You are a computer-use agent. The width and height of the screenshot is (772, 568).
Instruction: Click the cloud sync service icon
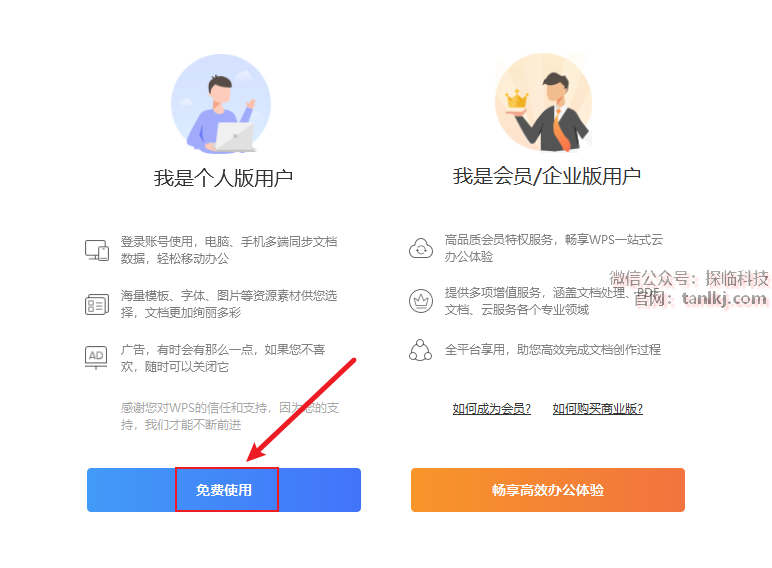pos(421,248)
